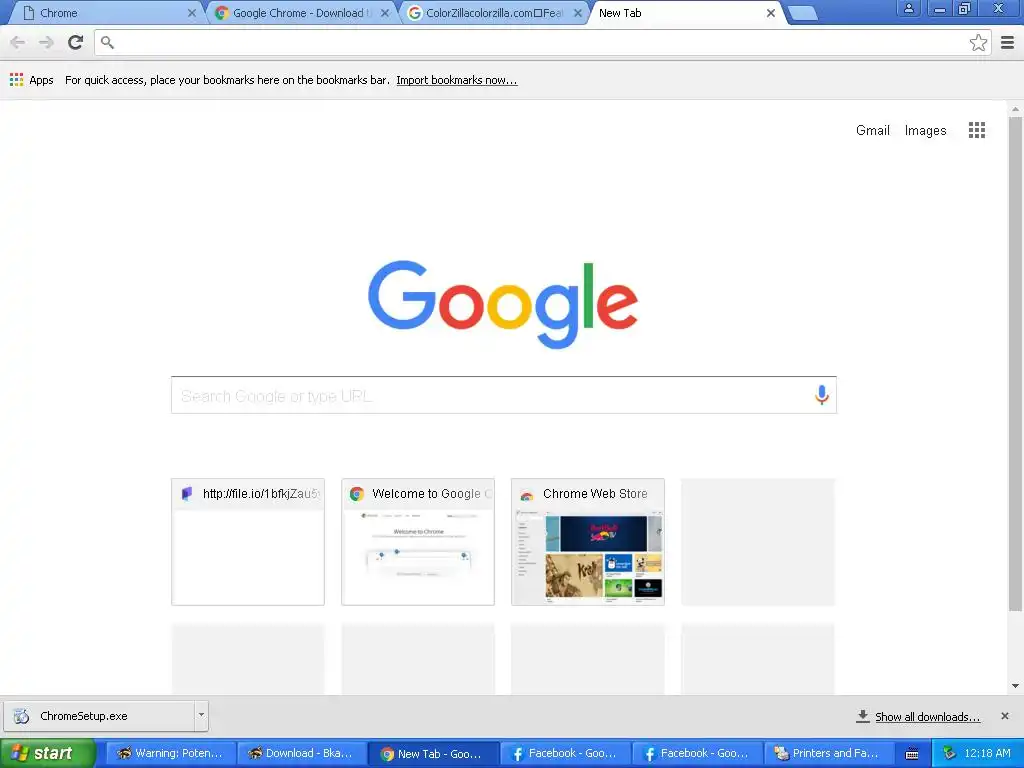Image resolution: width=1024 pixels, height=768 pixels.
Task: Bookmark this page with the star
Action: point(978,42)
